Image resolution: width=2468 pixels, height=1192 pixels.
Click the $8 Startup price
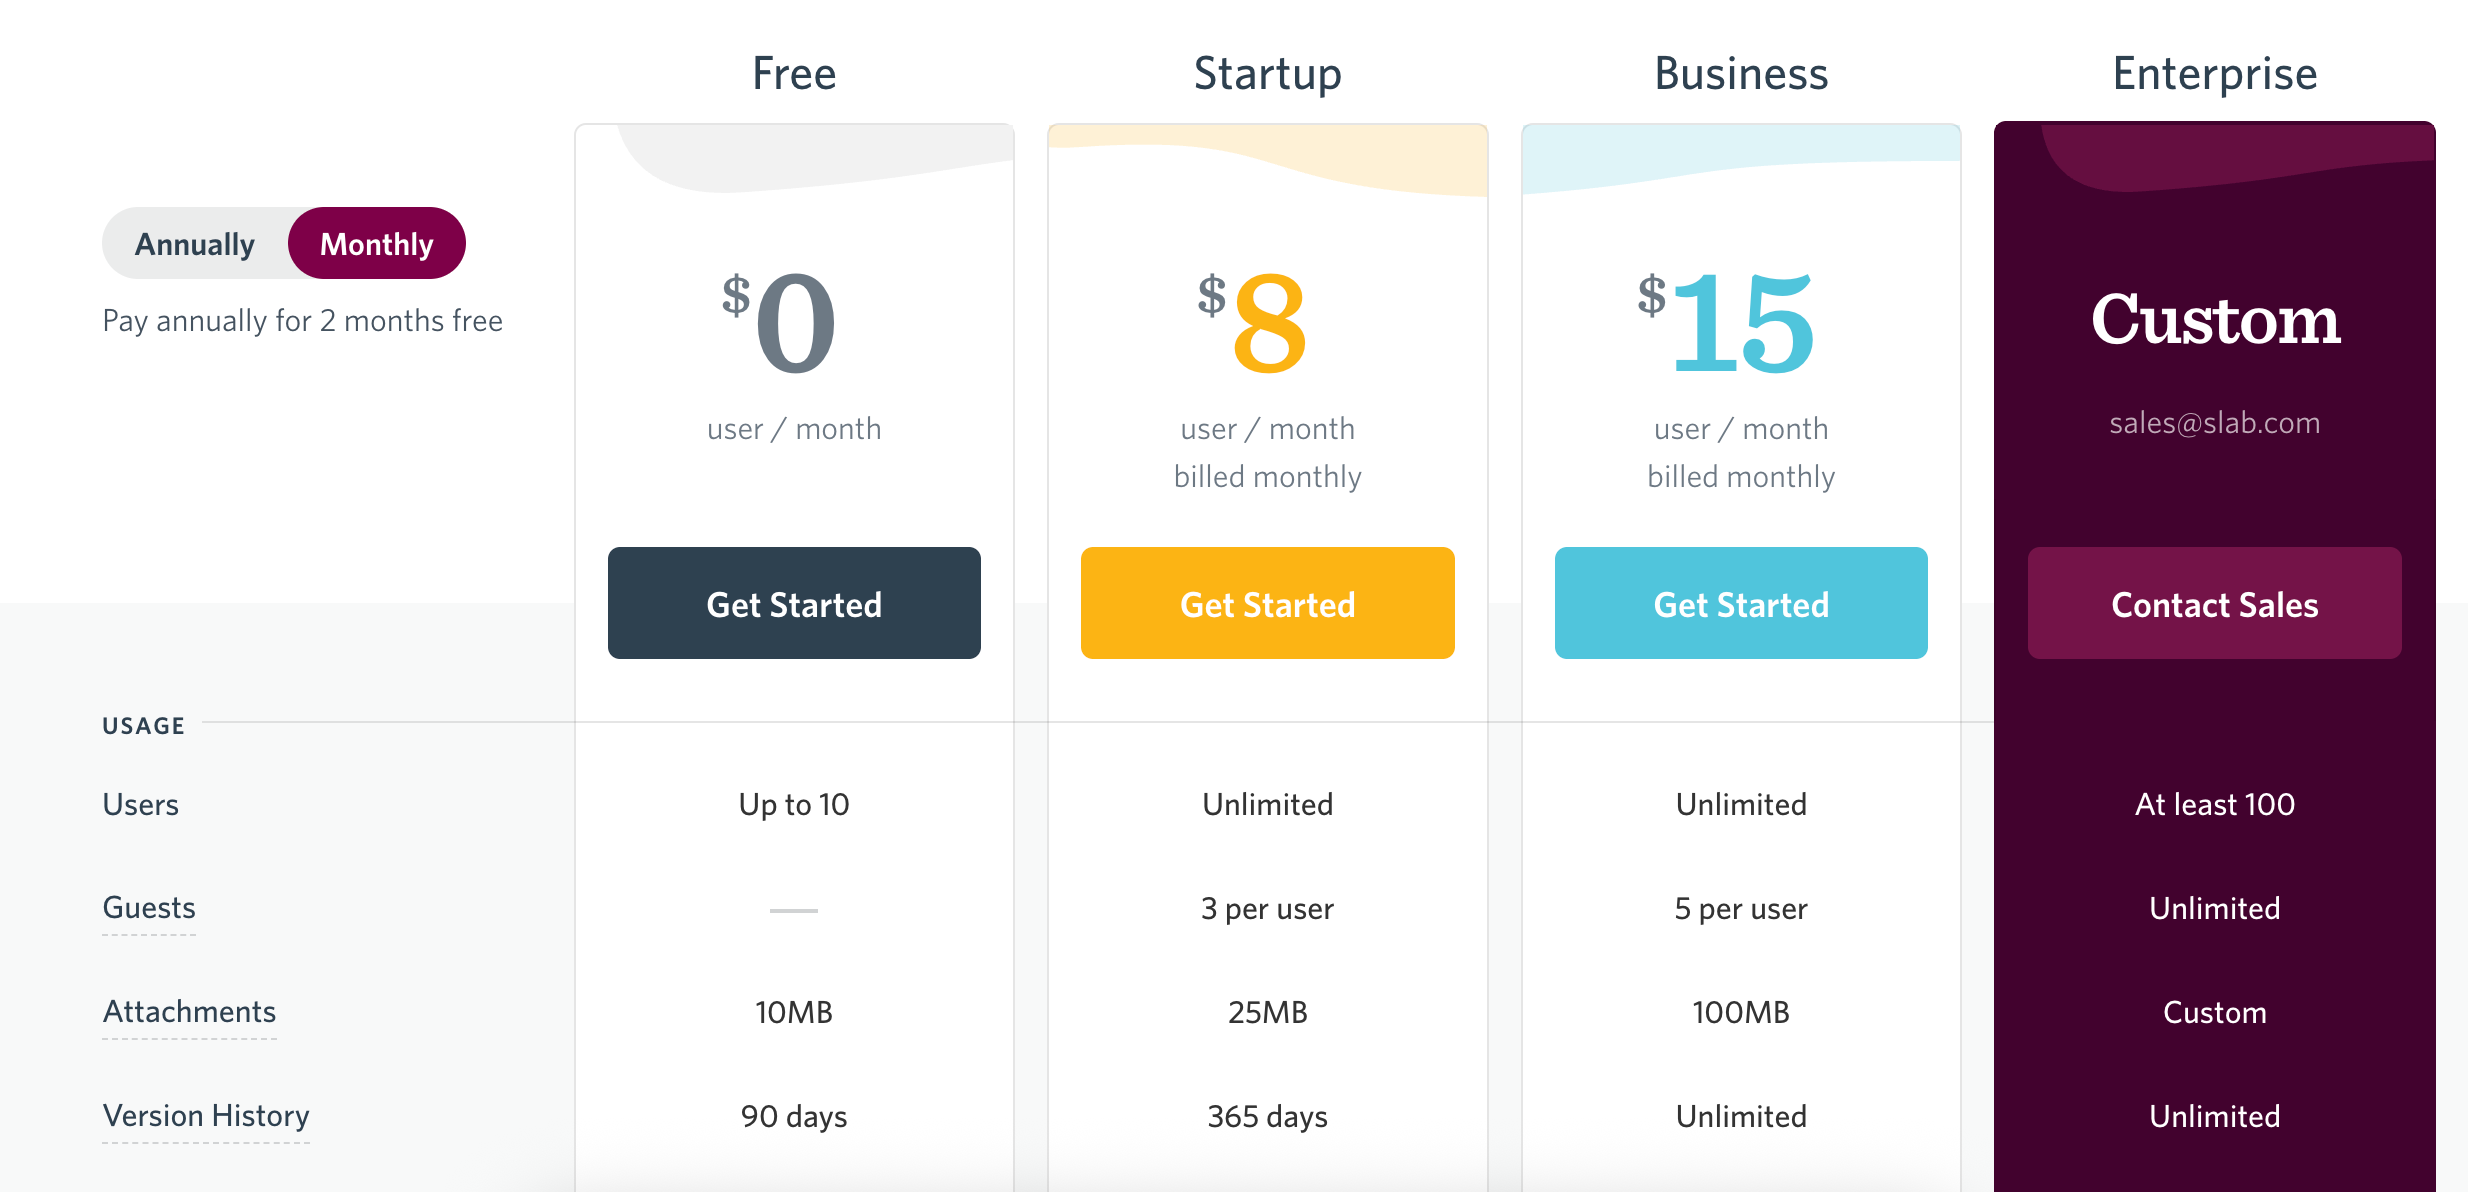tap(1252, 322)
